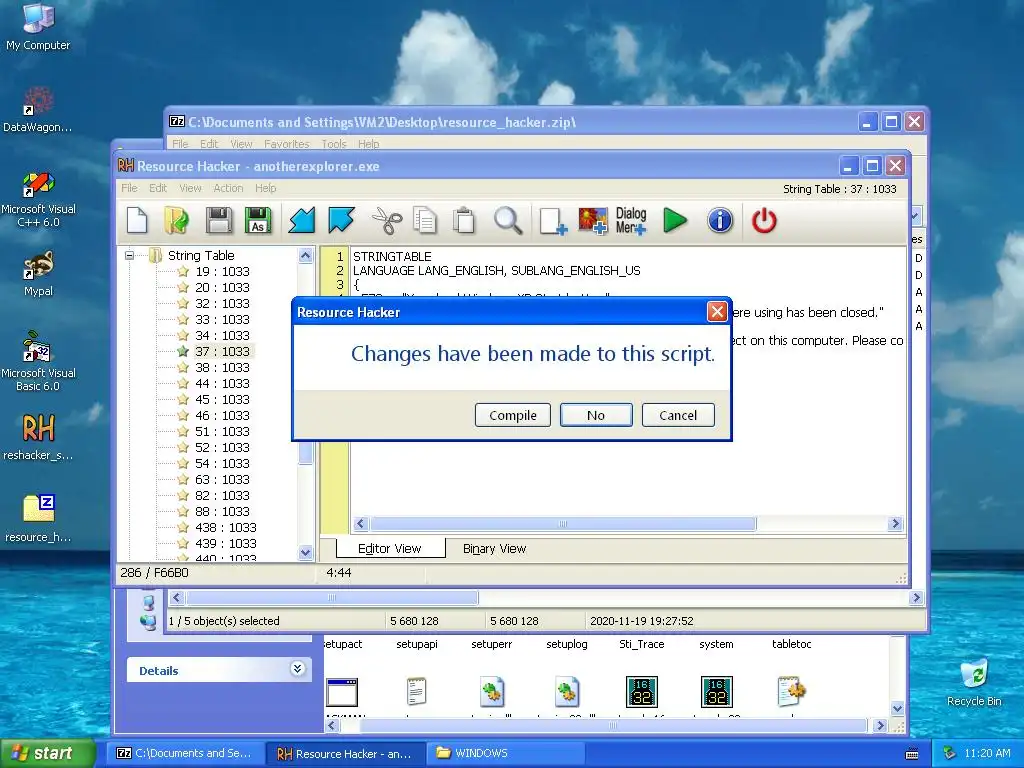Select tree item 19 : 1033
This screenshot has height=768, width=1024.
click(222, 271)
